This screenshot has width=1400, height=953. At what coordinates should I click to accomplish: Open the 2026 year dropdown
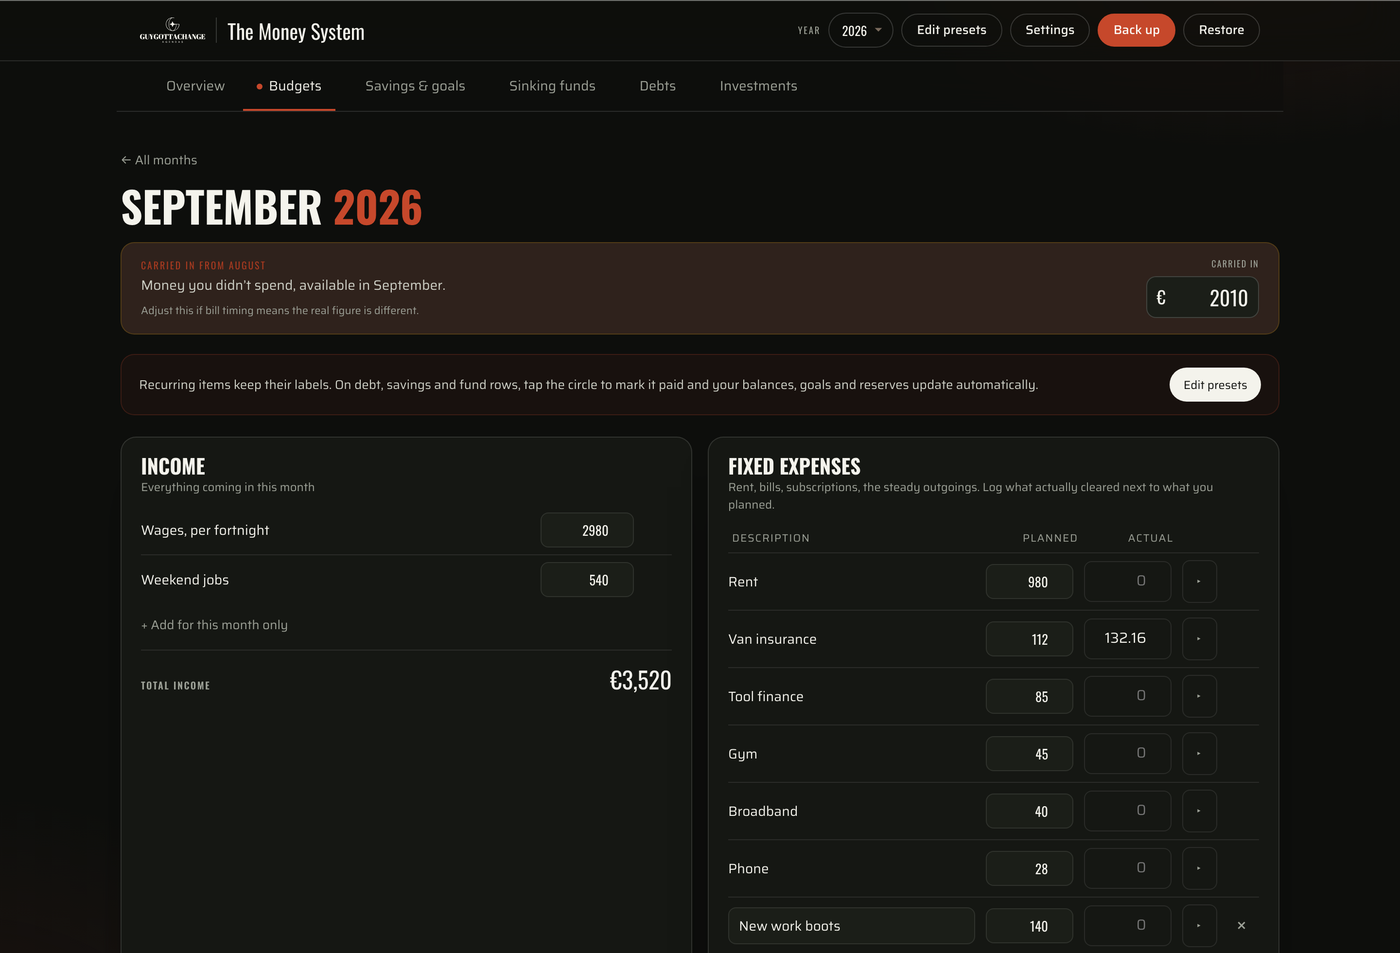860,30
